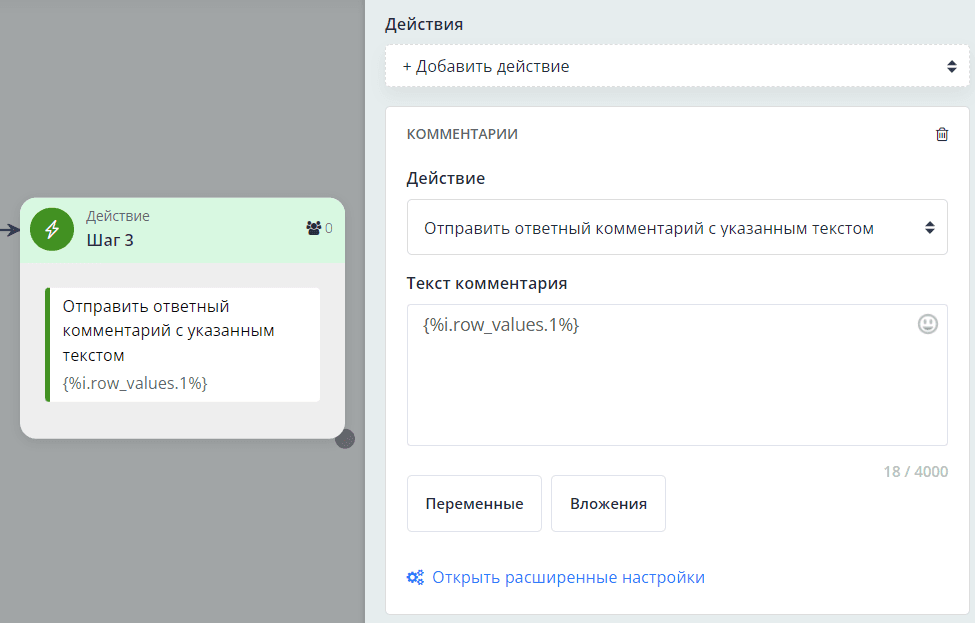Click the green lightning icon on Шаг 3

pyautogui.click(x=52, y=229)
